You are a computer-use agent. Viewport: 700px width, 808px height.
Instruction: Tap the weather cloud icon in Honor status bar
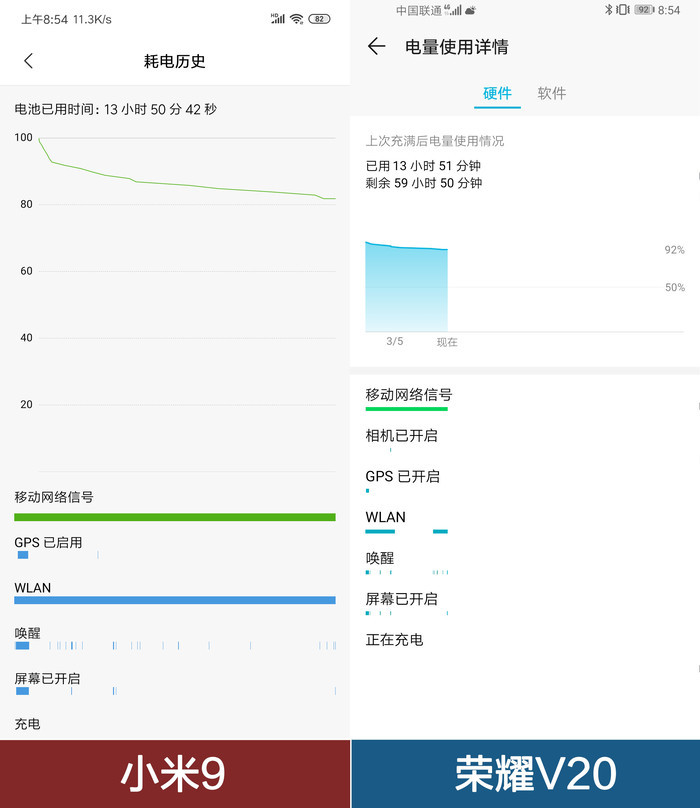(470, 10)
